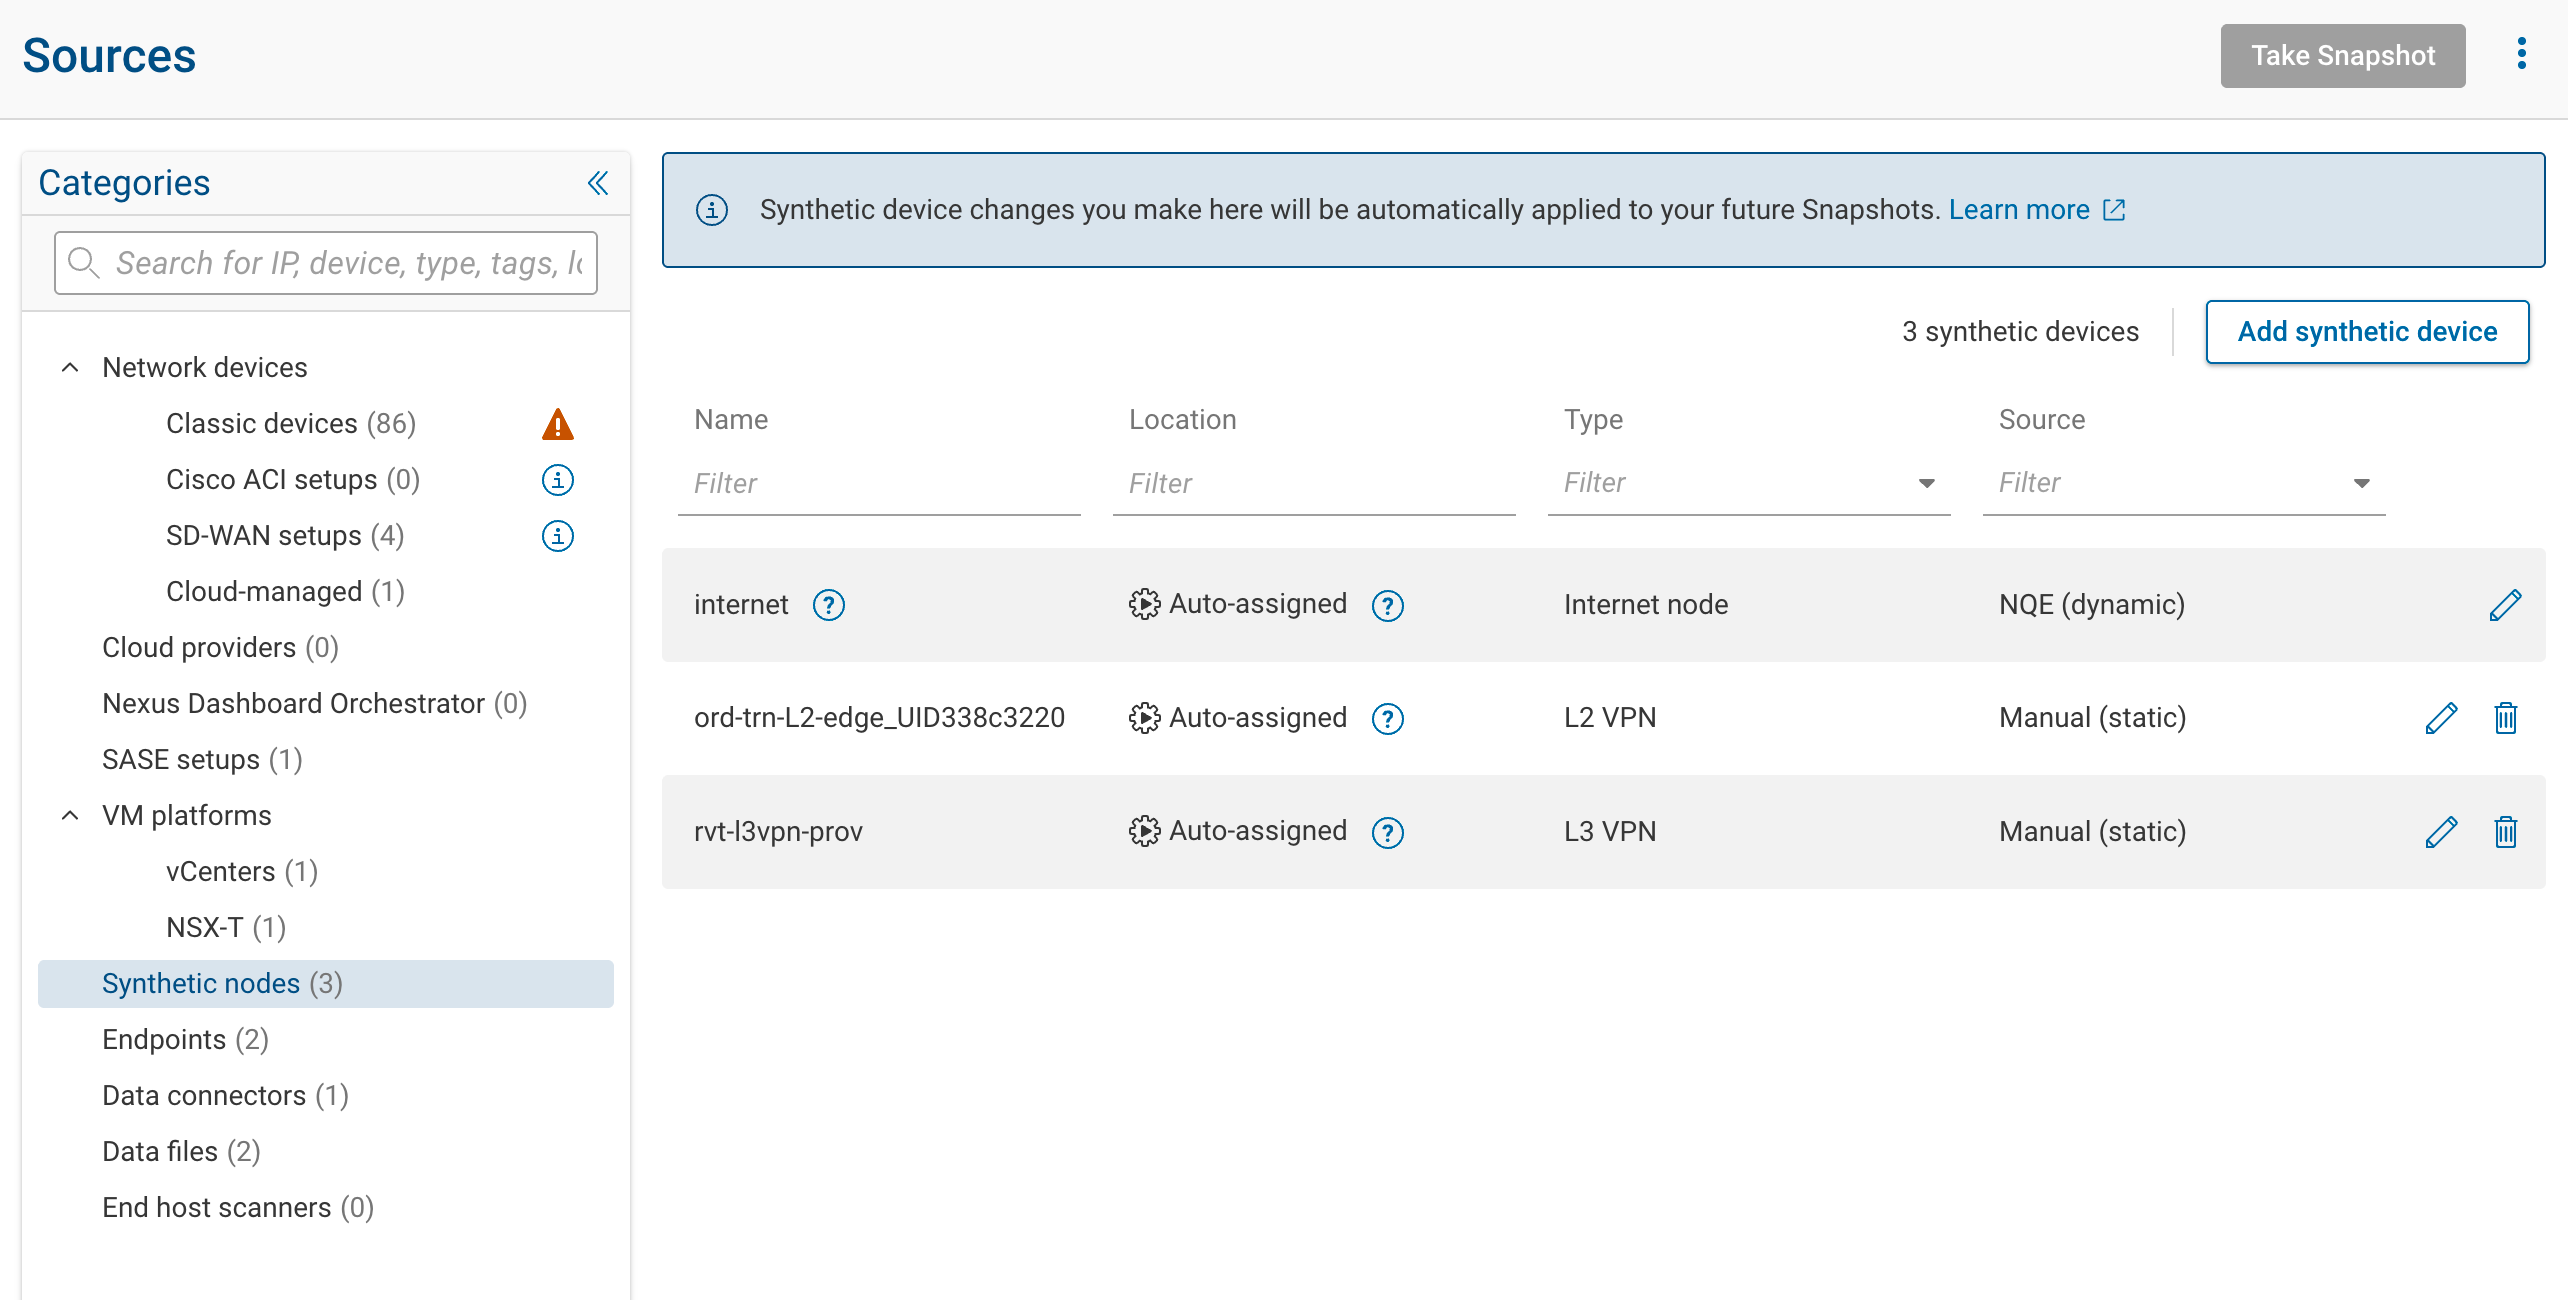The height and width of the screenshot is (1300, 2568).
Task: Focus the Name filter field
Action: point(879,484)
